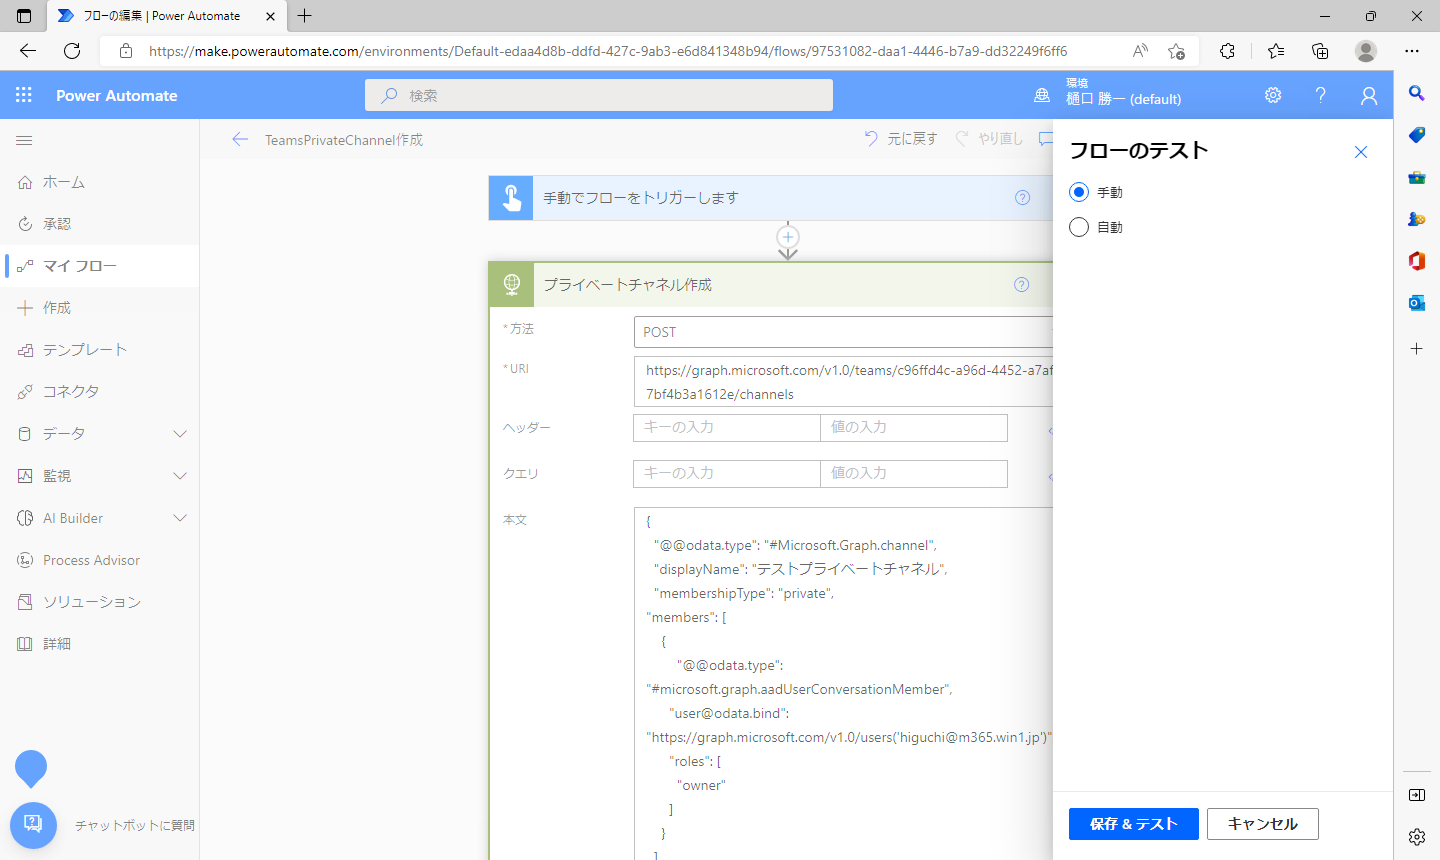Open ソリューション in the navigation
Viewport: 1440px width, 860px height.
(100, 602)
